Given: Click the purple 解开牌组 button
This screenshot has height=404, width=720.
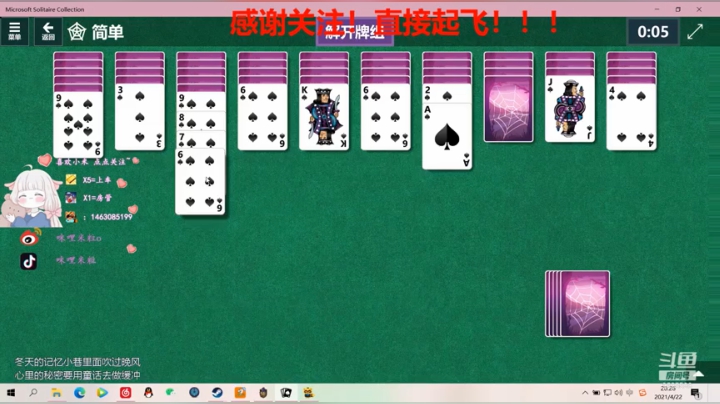Looking at the screenshot, I should 354,32.
